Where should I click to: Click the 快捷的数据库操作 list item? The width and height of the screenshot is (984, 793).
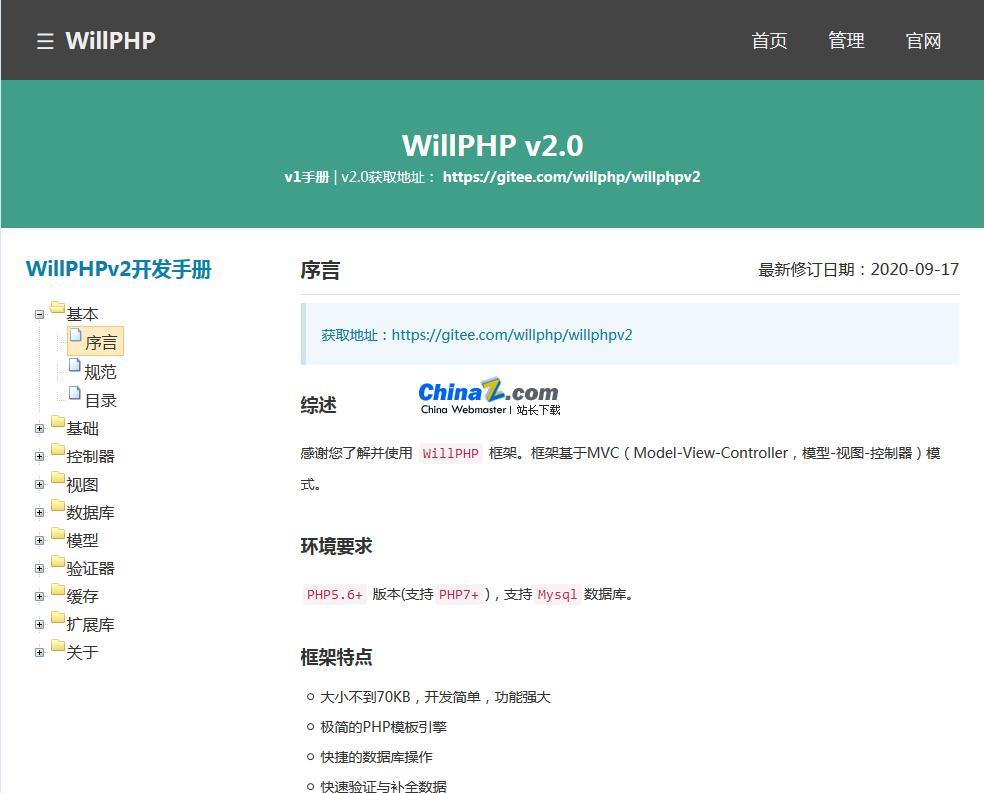pyautogui.click(x=376, y=757)
